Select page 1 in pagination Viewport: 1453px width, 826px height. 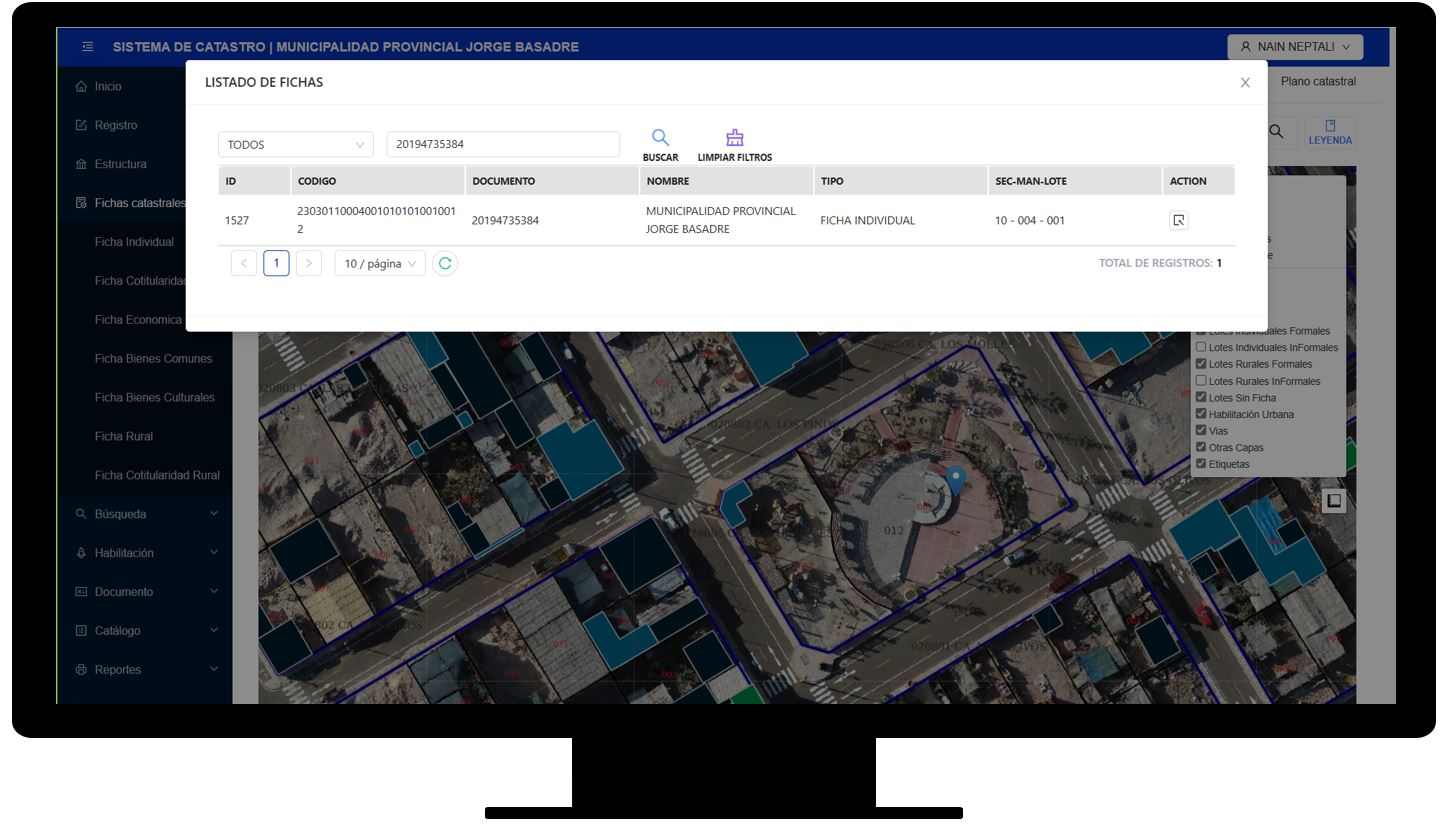coord(276,264)
